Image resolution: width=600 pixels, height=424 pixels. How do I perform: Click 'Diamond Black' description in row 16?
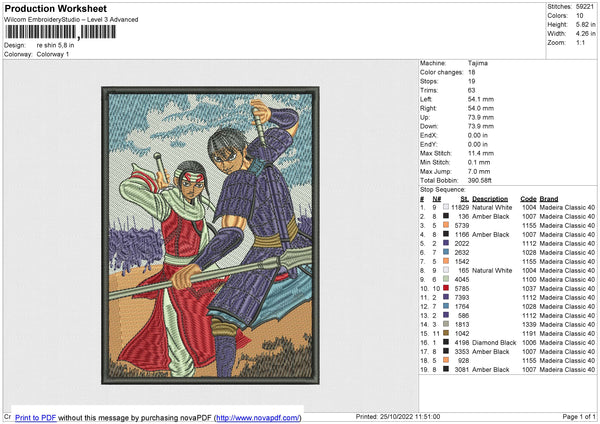pyautogui.click(x=494, y=342)
